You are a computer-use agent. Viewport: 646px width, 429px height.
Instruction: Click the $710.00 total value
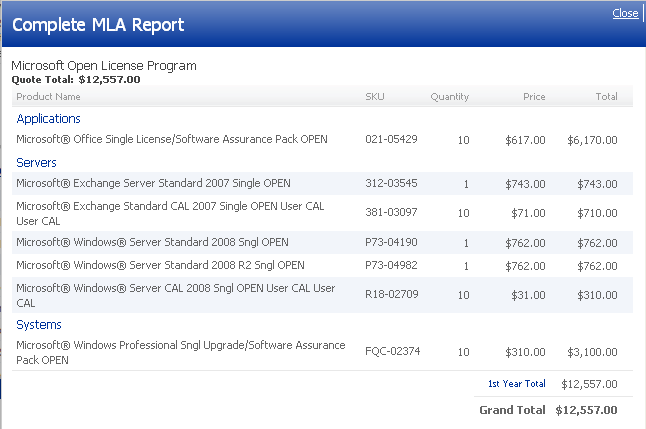coord(597,213)
